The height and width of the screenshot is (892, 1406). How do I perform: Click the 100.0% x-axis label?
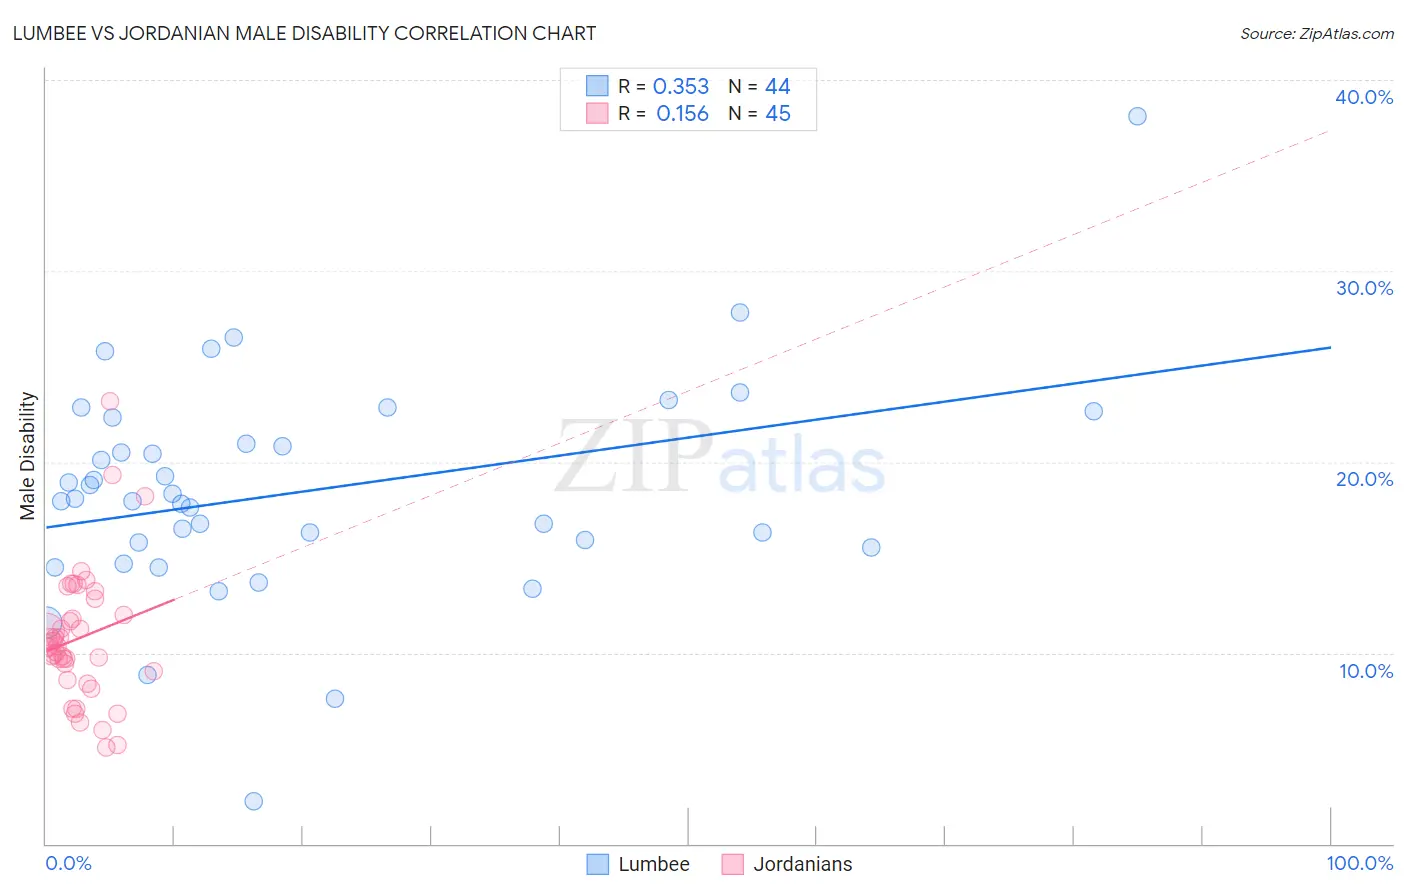[1360, 863]
